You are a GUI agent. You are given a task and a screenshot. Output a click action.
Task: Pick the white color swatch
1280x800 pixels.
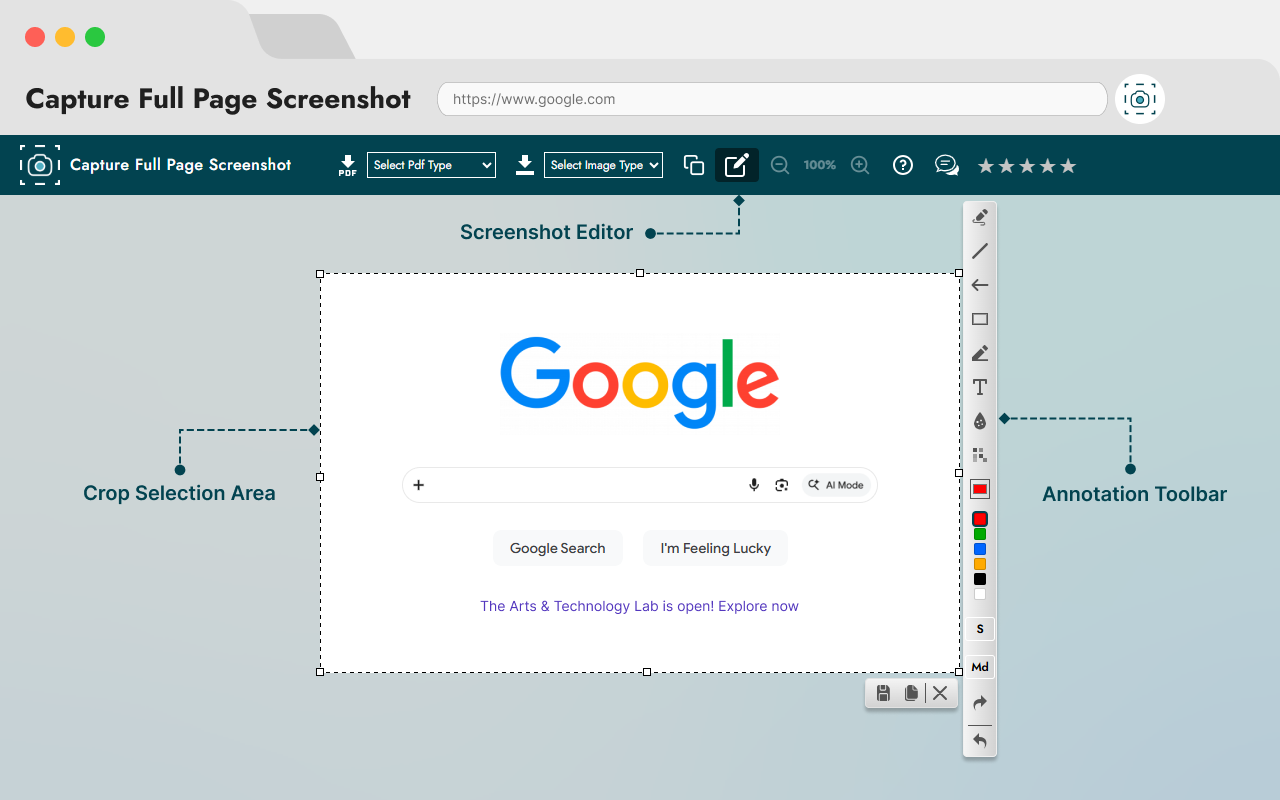(x=980, y=594)
